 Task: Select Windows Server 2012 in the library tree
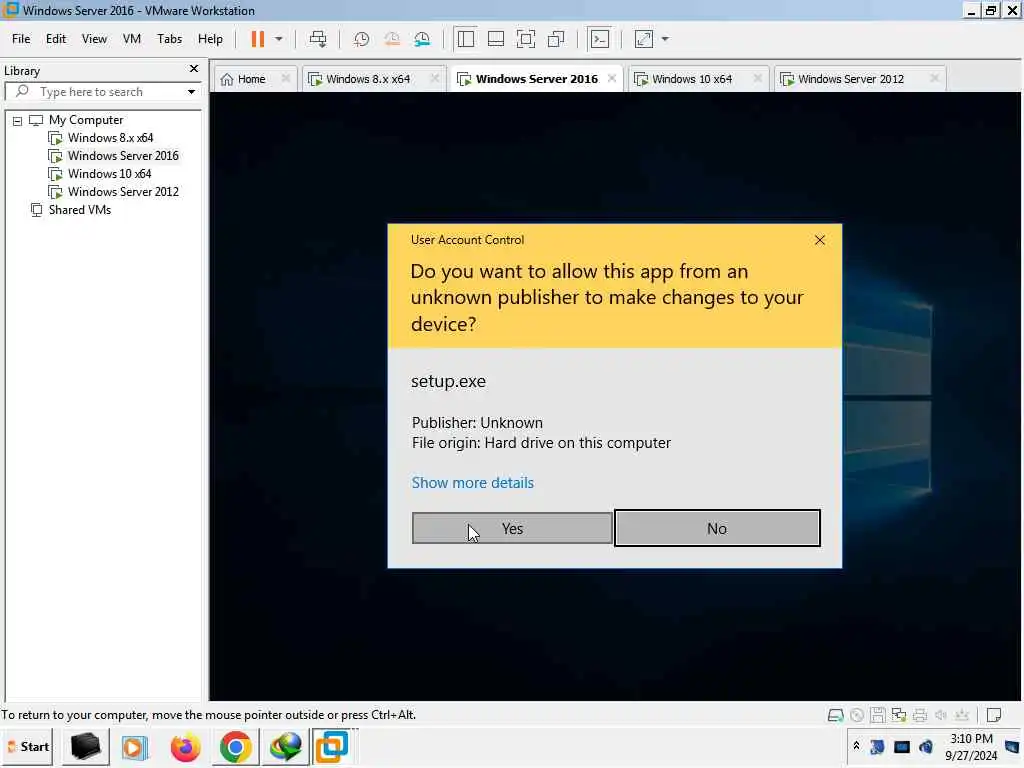click(x=123, y=192)
